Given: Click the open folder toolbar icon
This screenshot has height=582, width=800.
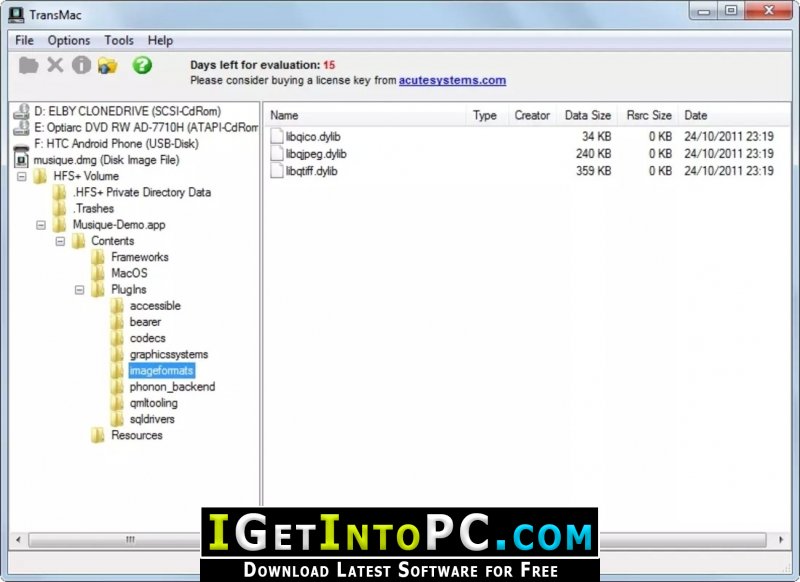Looking at the screenshot, I should [x=29, y=65].
